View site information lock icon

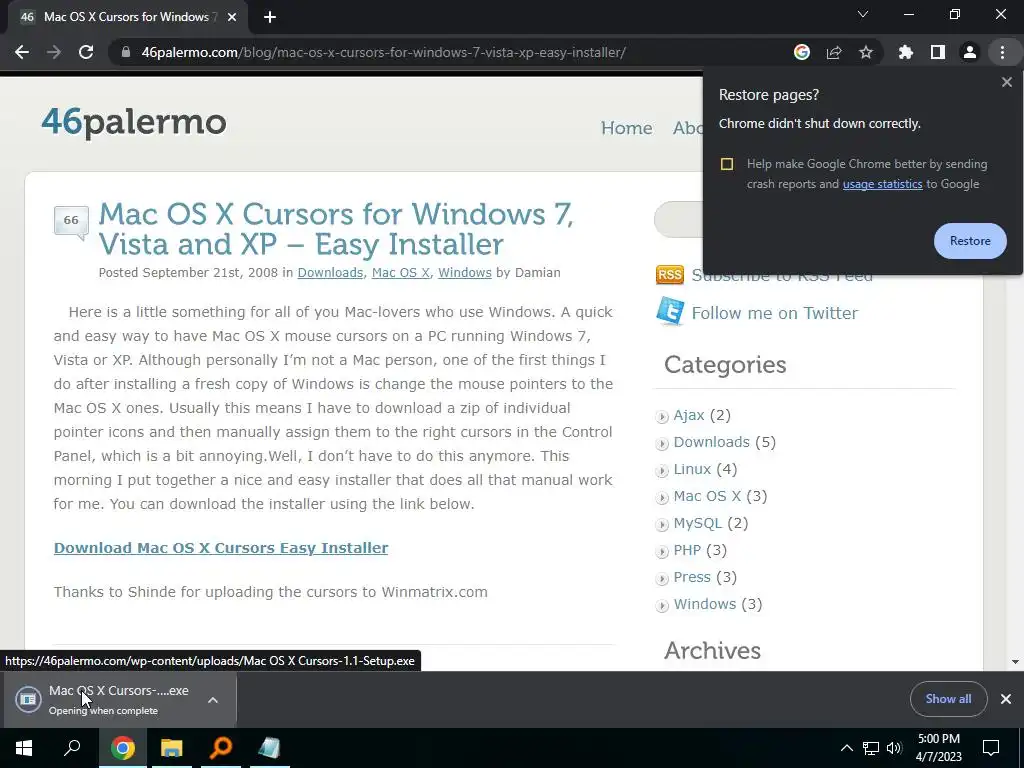125,52
